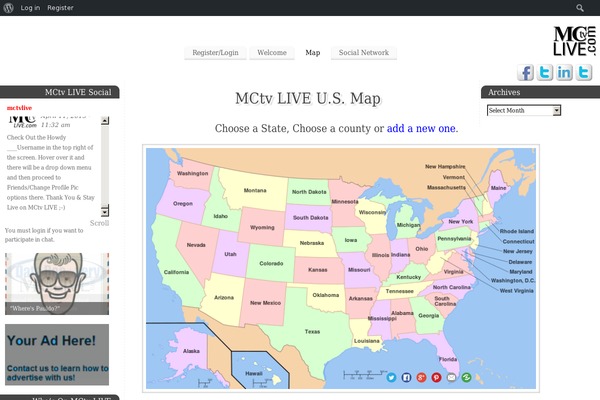Choose Florida on the map

point(448,359)
